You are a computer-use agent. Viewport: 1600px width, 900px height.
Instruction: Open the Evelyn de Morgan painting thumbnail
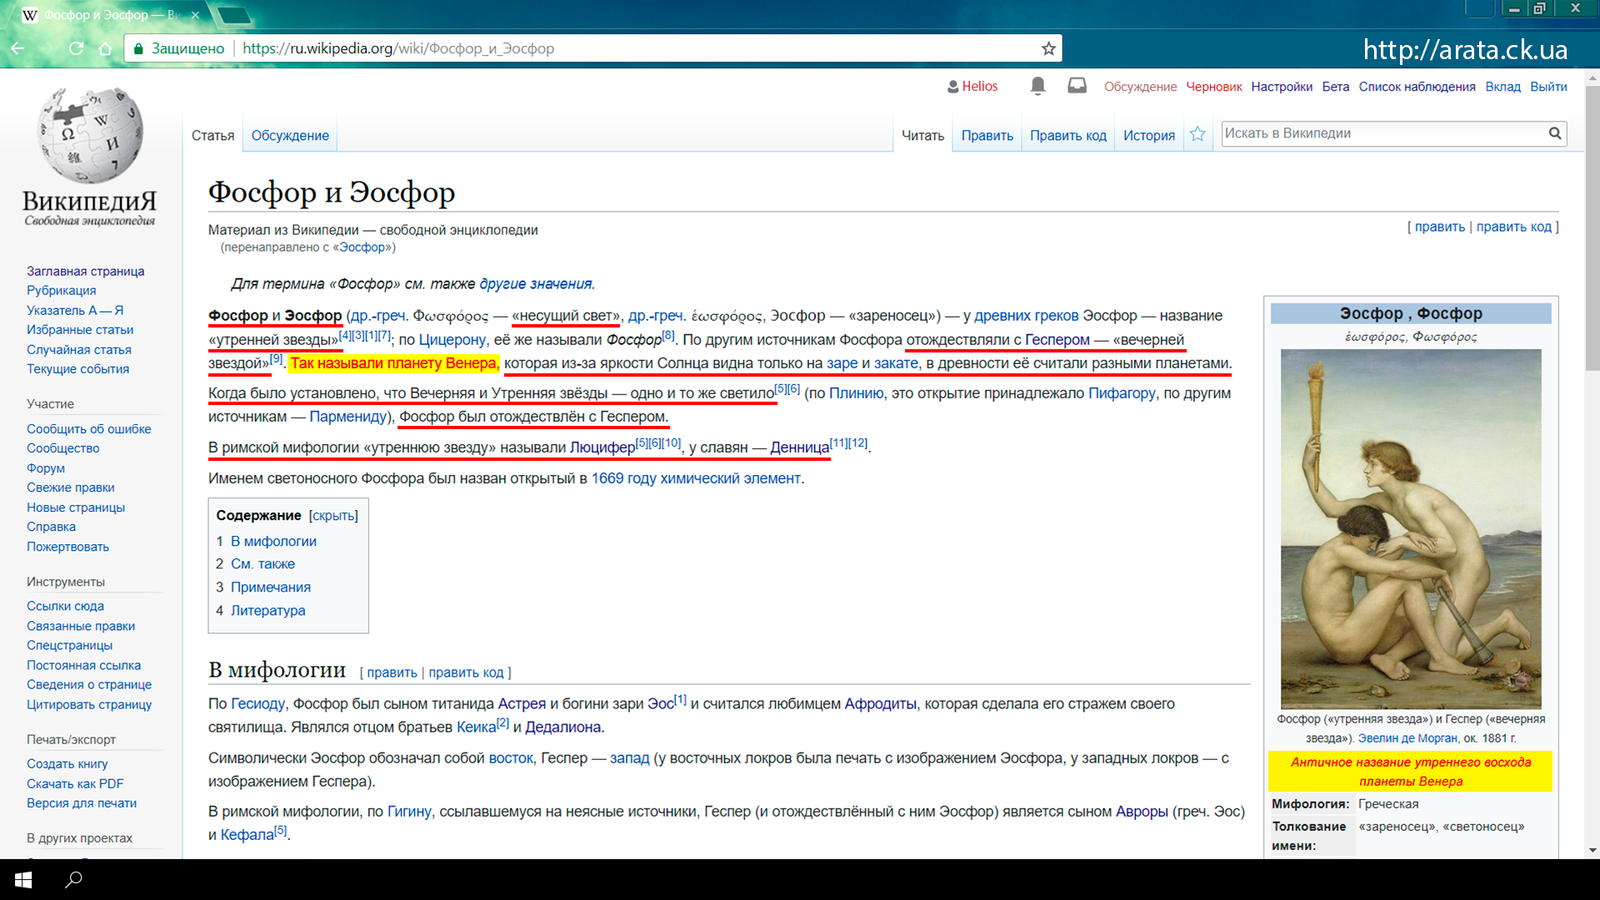pyautogui.click(x=1411, y=529)
